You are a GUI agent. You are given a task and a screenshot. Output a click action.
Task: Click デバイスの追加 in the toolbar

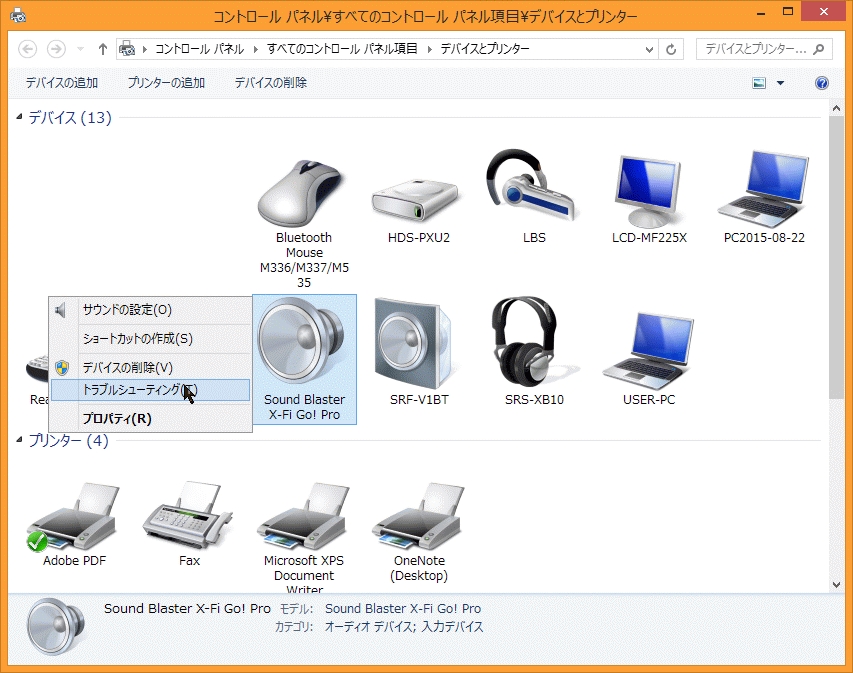tap(62, 83)
